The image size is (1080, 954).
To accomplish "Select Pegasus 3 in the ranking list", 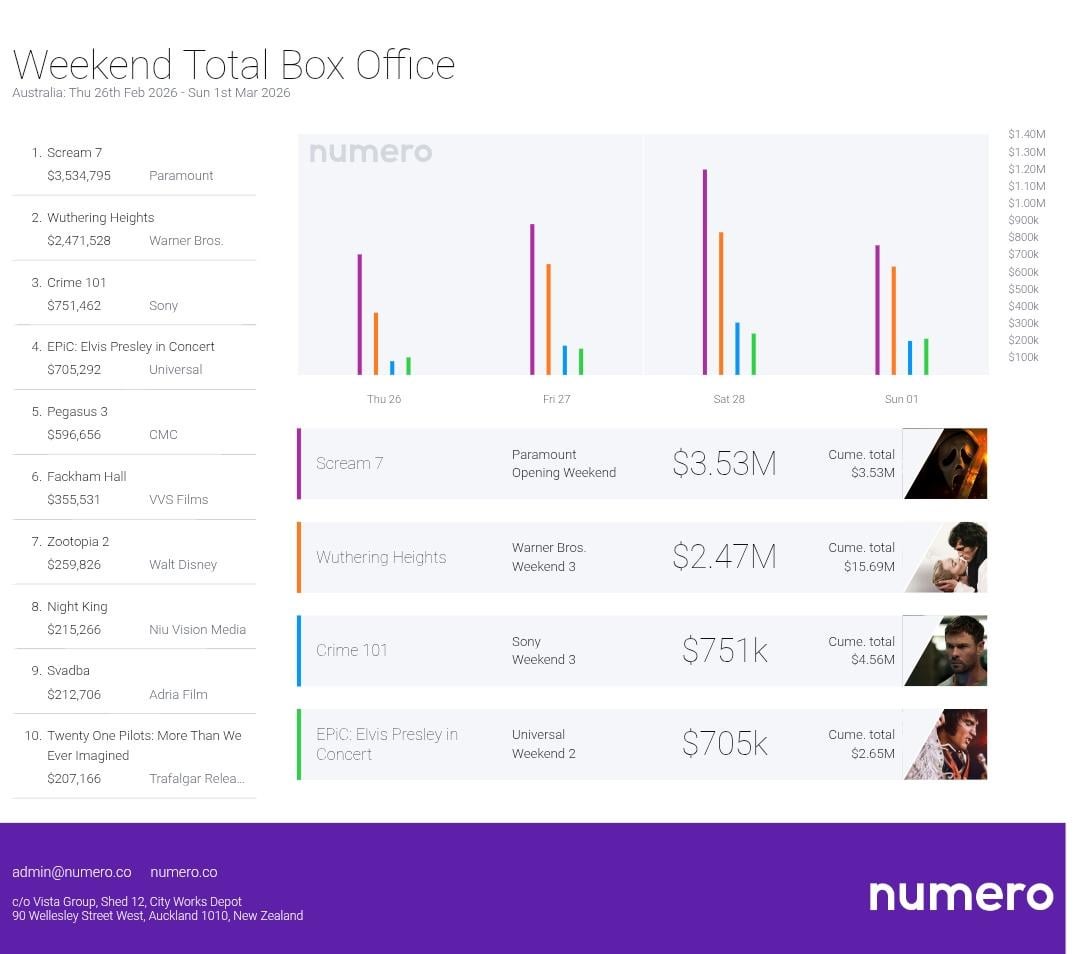I will (77, 412).
